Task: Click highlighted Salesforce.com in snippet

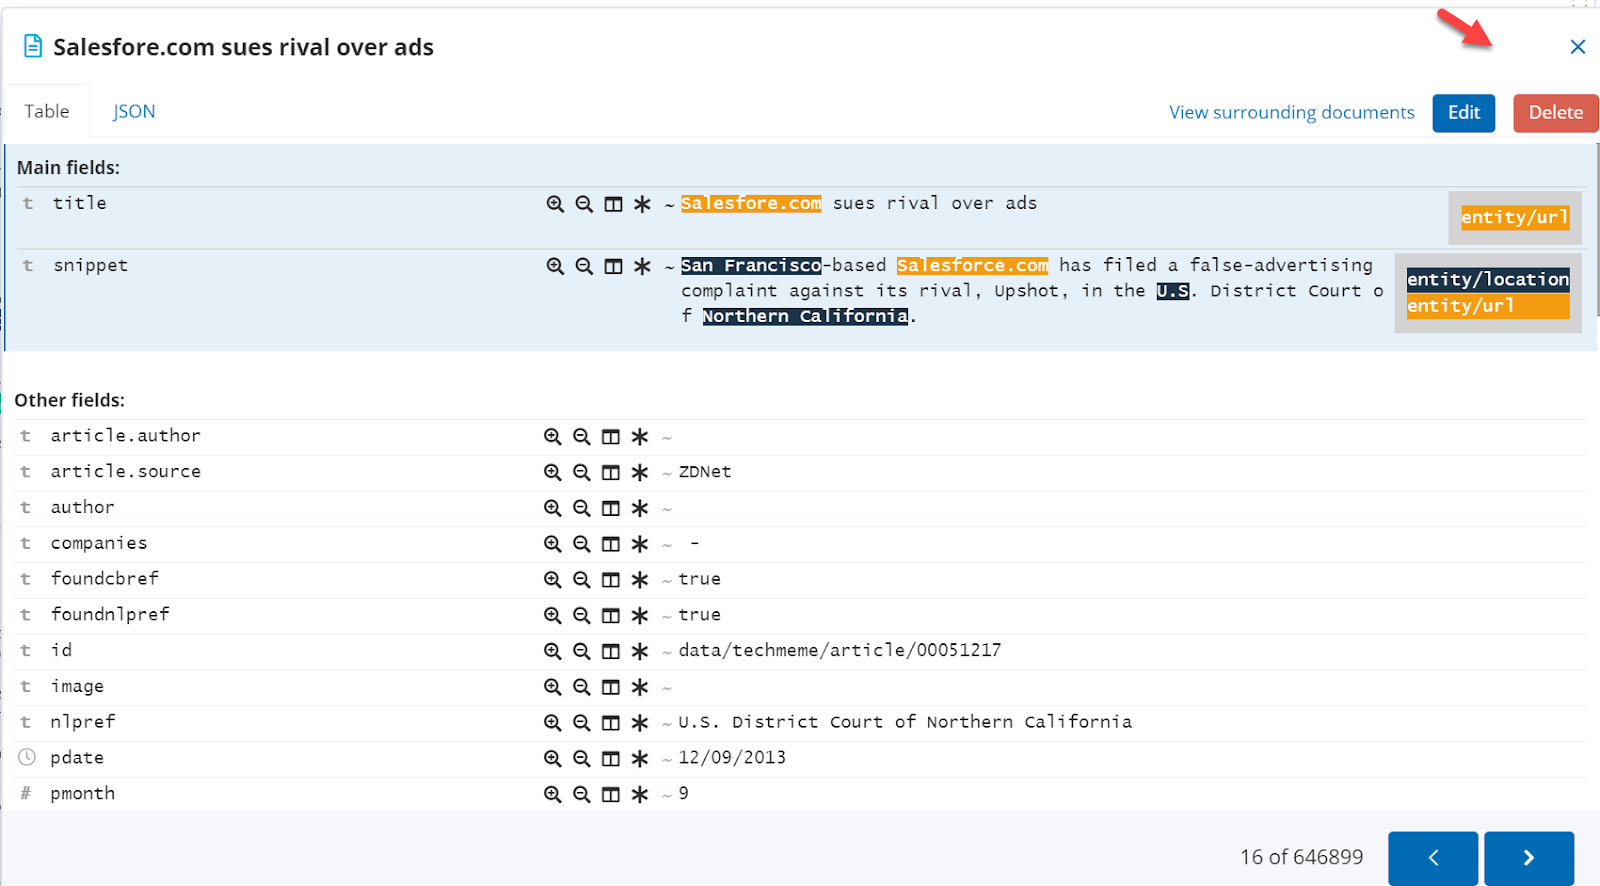Action: 972,265
